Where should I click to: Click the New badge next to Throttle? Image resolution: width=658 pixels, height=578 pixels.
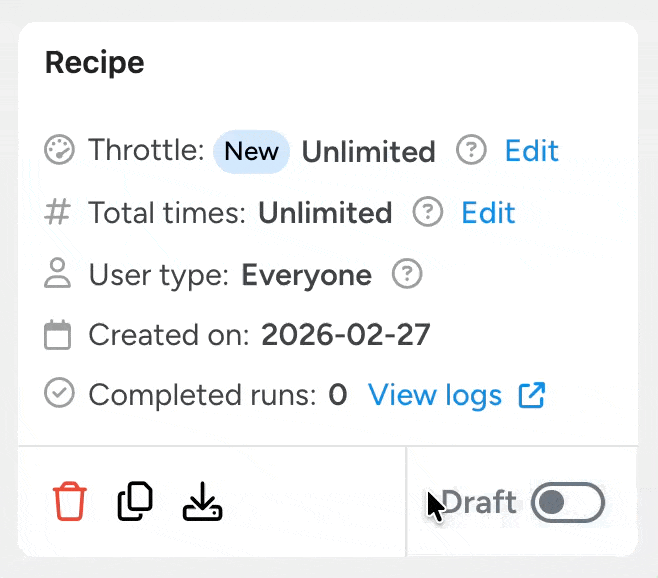click(x=251, y=151)
